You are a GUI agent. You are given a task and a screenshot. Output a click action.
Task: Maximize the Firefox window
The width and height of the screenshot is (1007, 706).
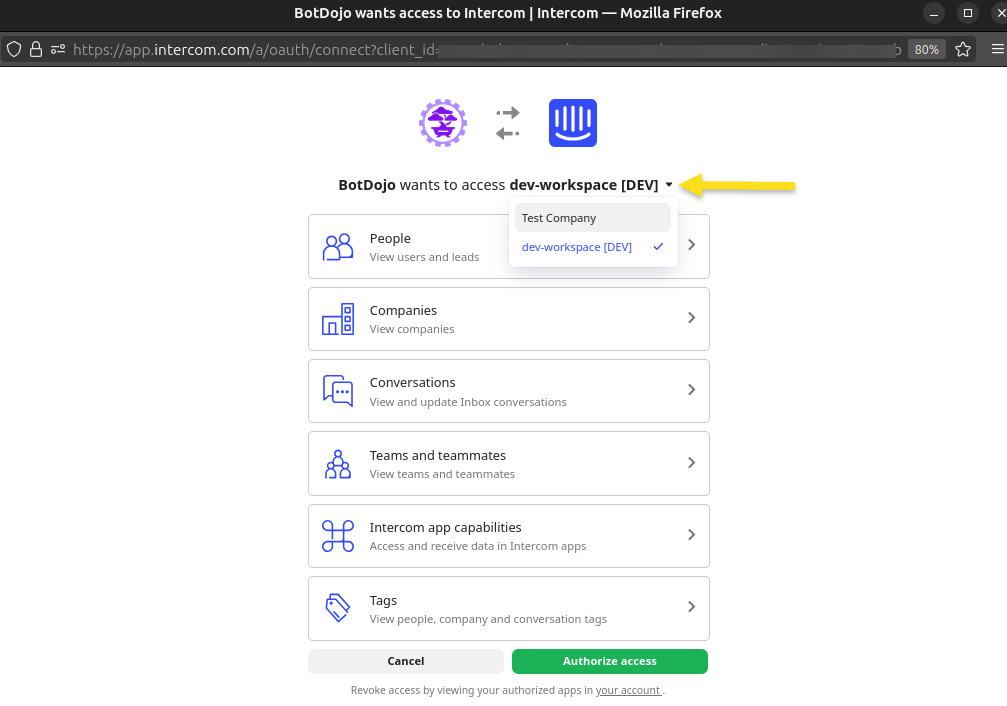pyautogui.click(x=968, y=13)
